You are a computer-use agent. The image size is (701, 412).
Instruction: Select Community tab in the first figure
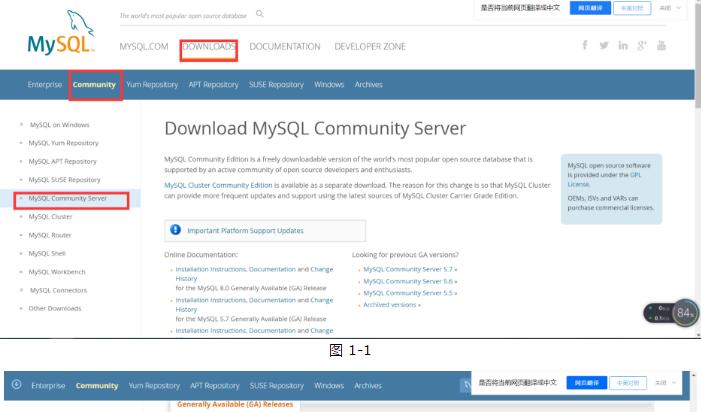(x=94, y=84)
